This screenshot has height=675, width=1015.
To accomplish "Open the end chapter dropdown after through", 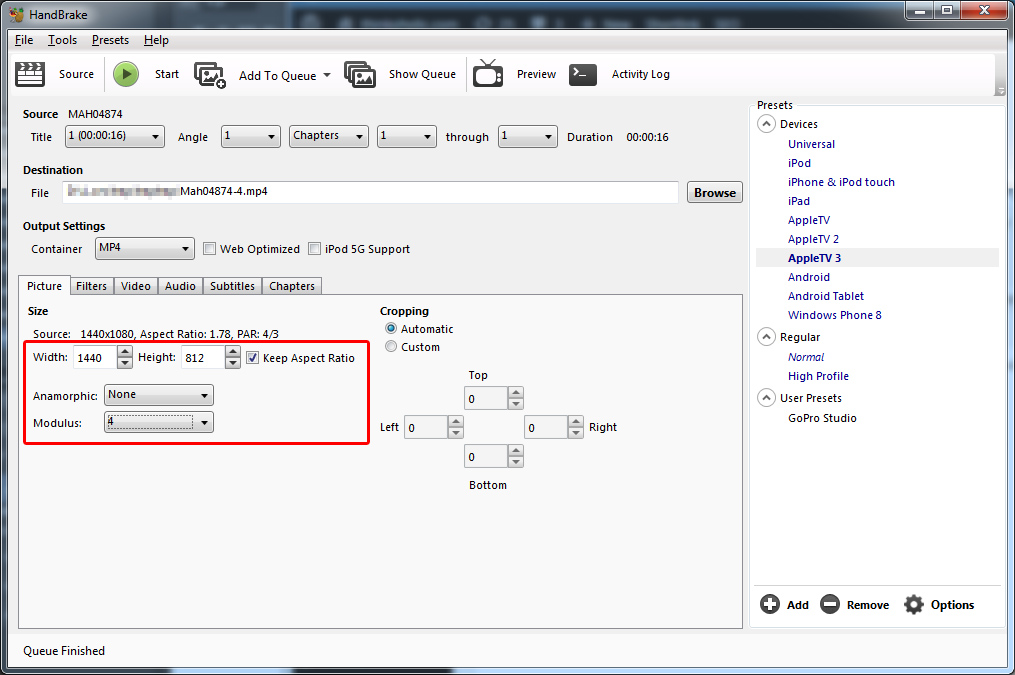I will [528, 137].
